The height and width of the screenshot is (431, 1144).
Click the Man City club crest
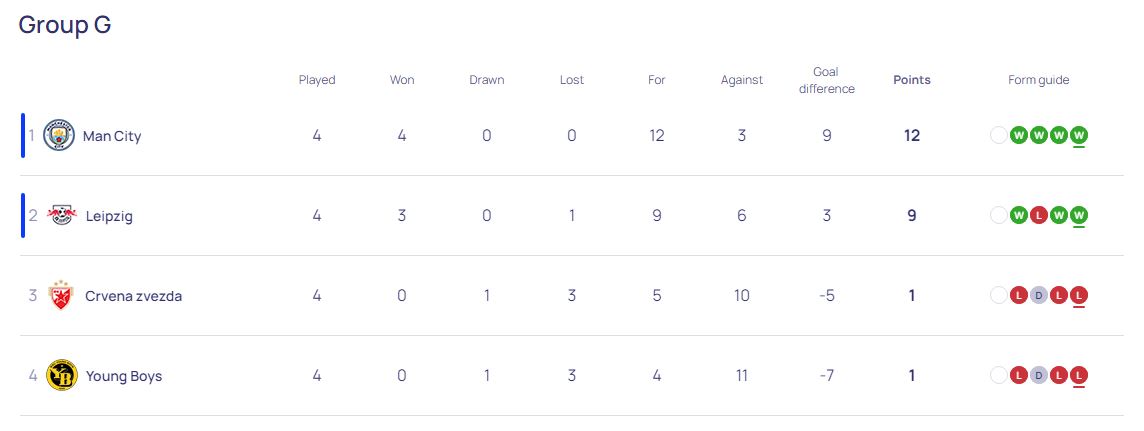click(x=60, y=135)
